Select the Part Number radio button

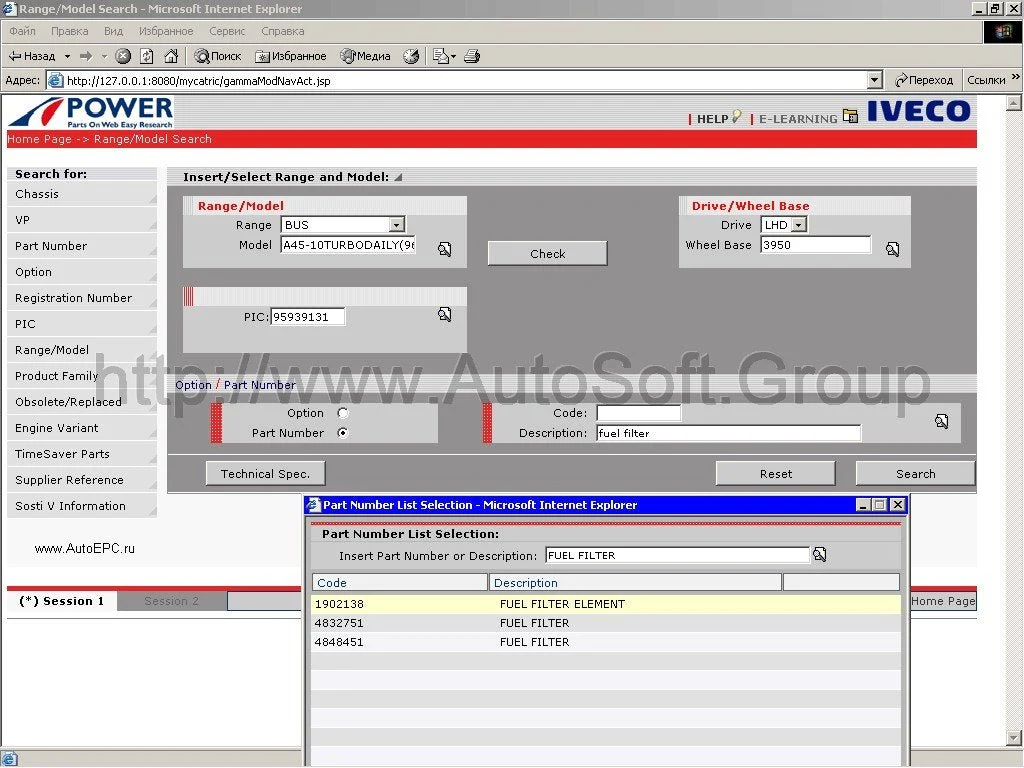[x=343, y=433]
